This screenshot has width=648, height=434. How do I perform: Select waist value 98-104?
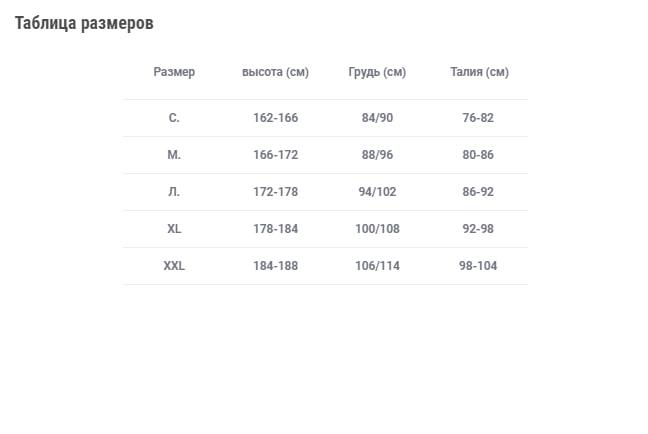(478, 266)
